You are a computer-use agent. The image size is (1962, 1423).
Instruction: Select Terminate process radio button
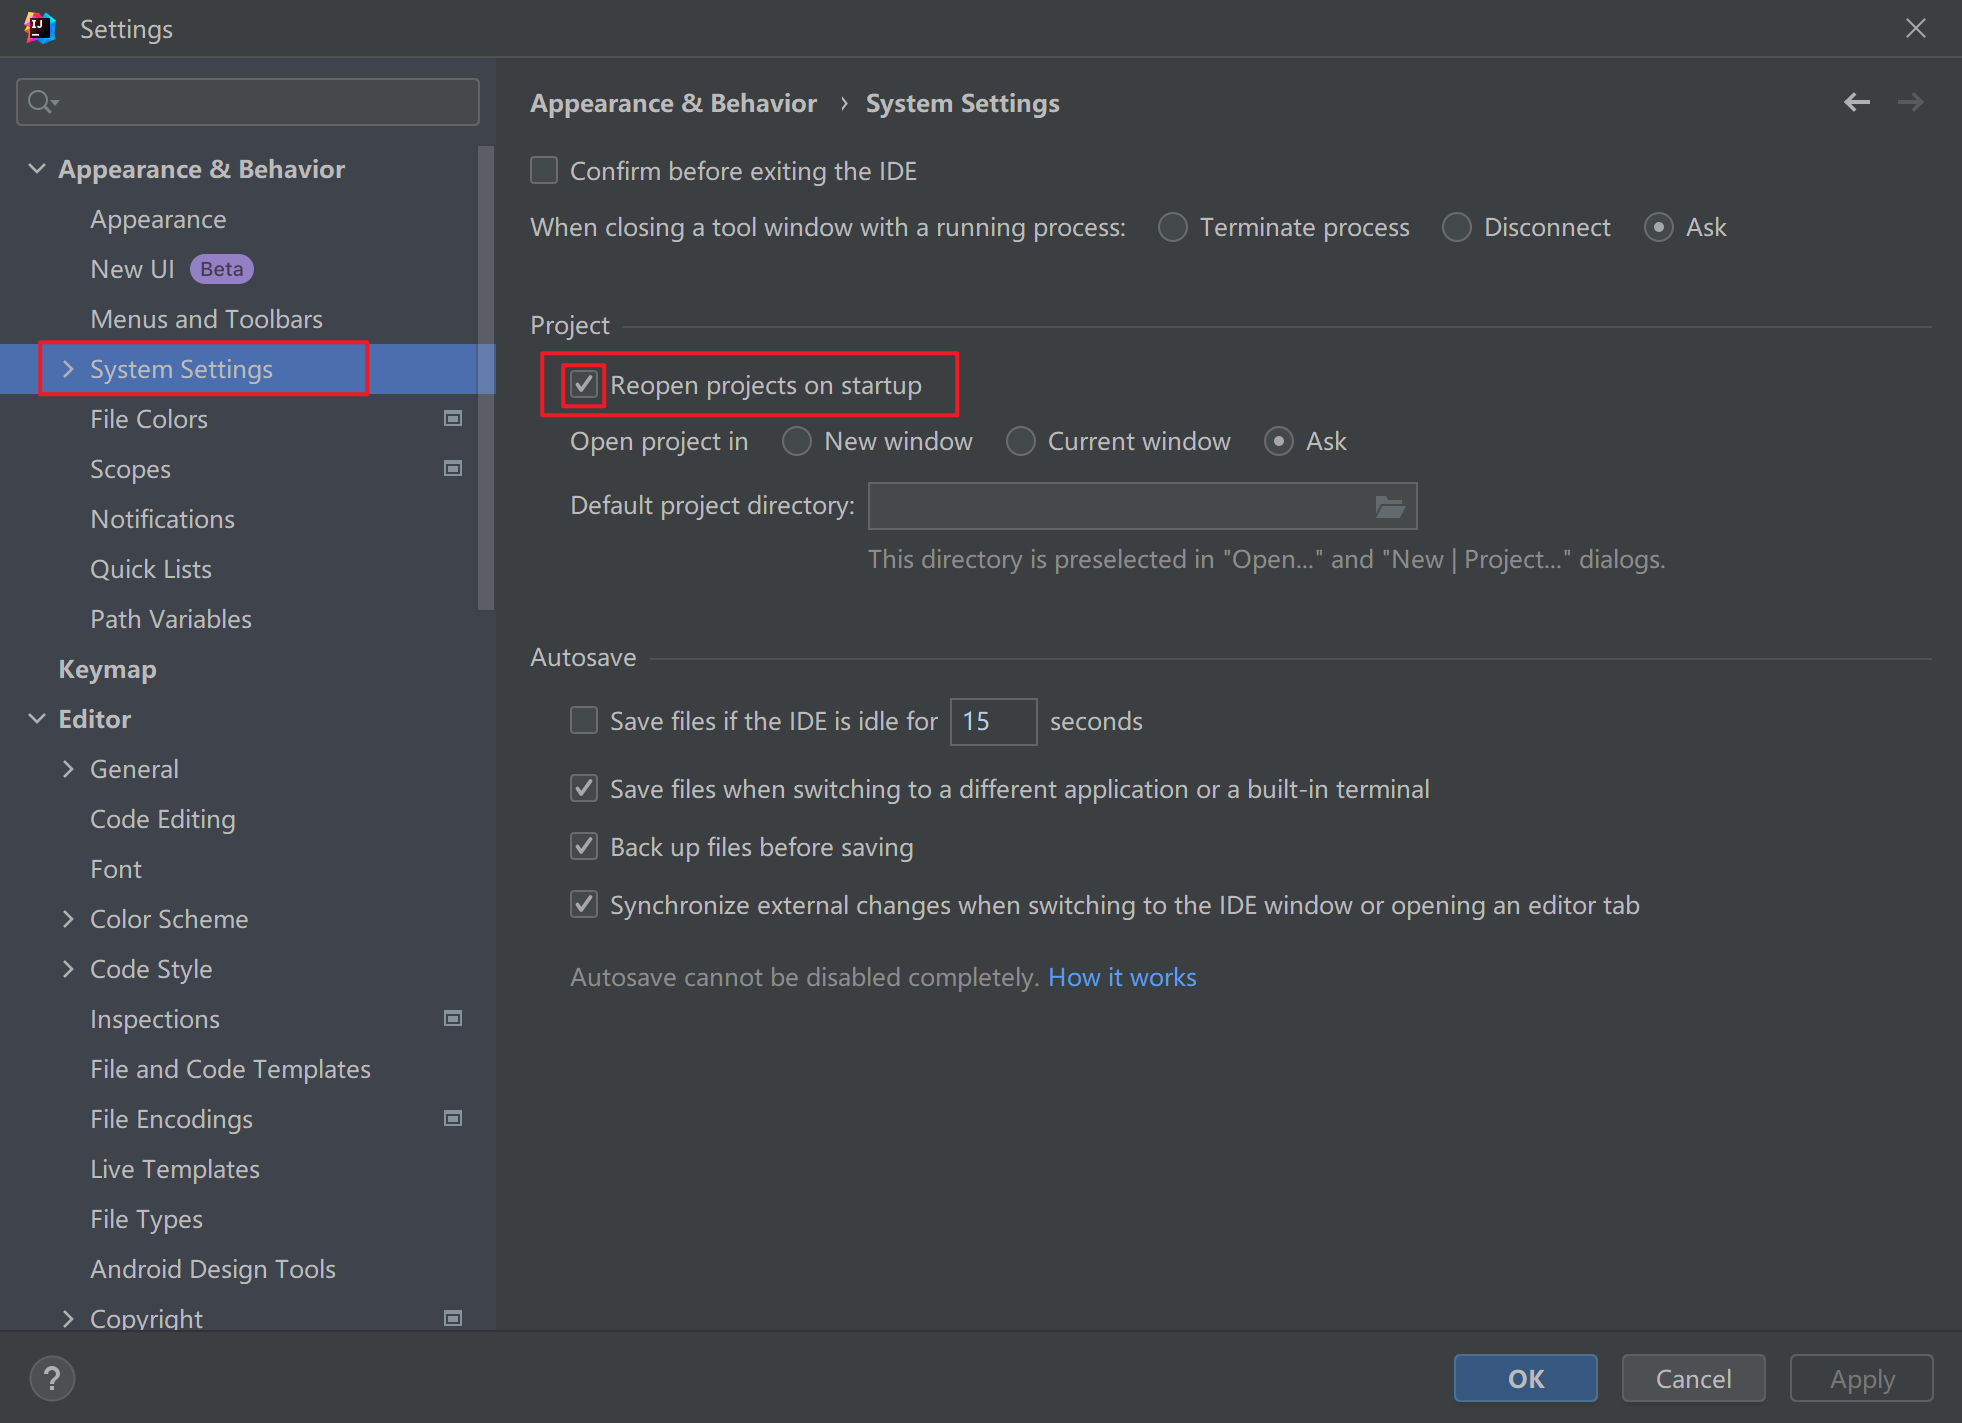pos(1172,228)
